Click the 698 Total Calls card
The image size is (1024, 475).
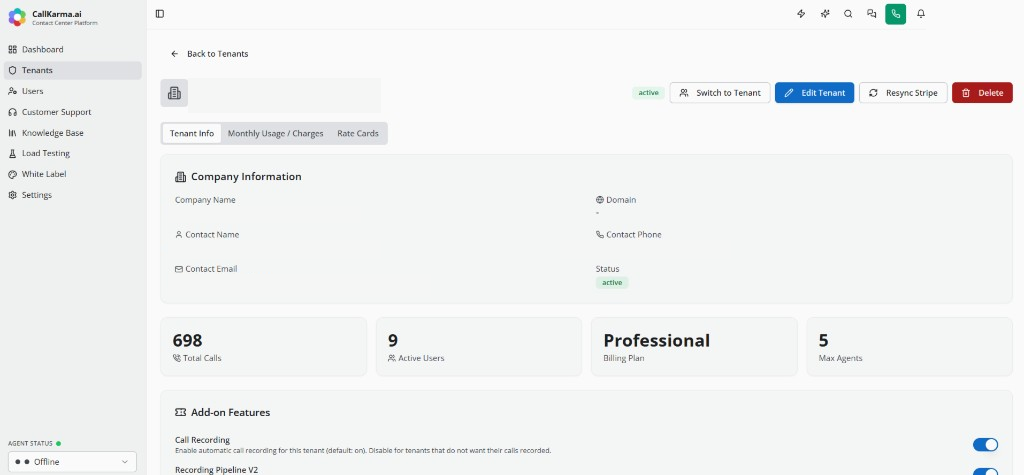click(264, 347)
